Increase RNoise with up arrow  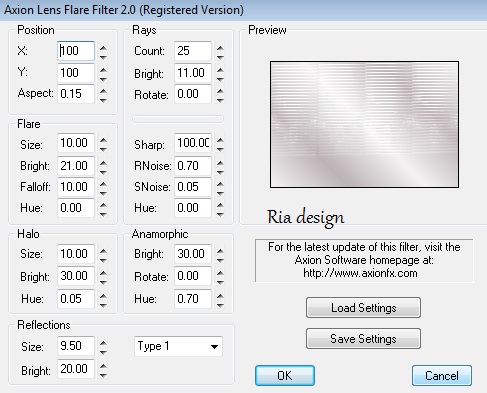pyautogui.click(x=220, y=163)
